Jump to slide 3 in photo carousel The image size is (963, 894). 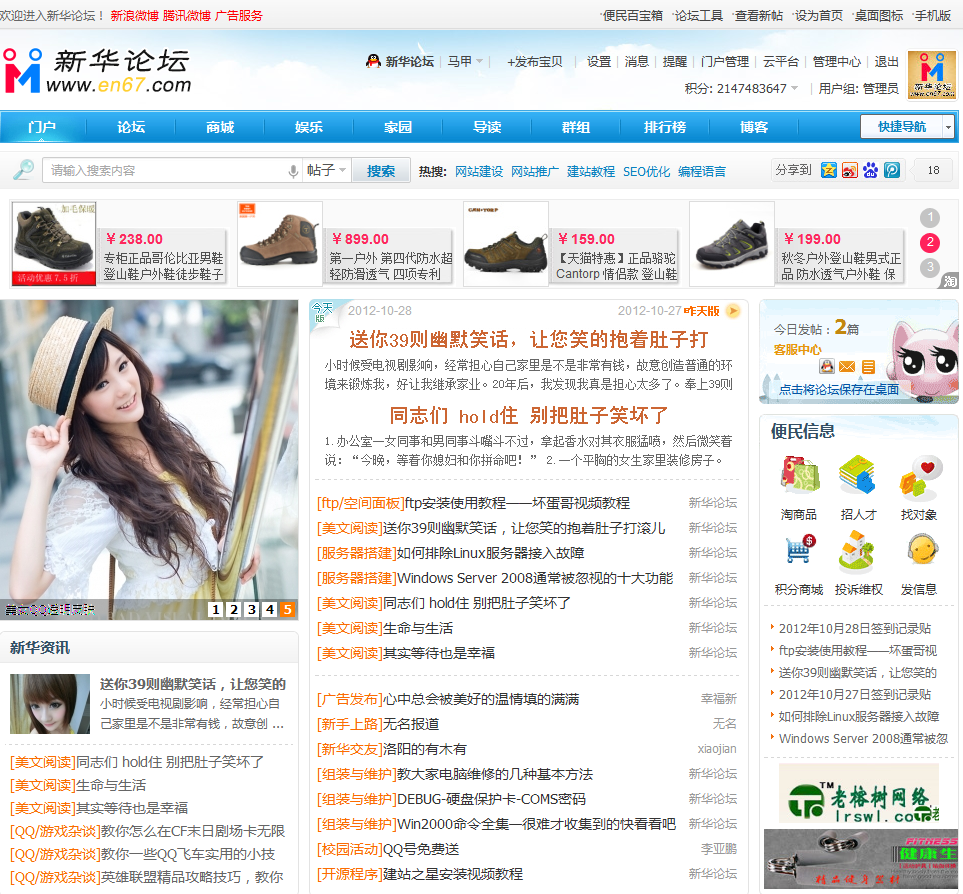(250, 608)
